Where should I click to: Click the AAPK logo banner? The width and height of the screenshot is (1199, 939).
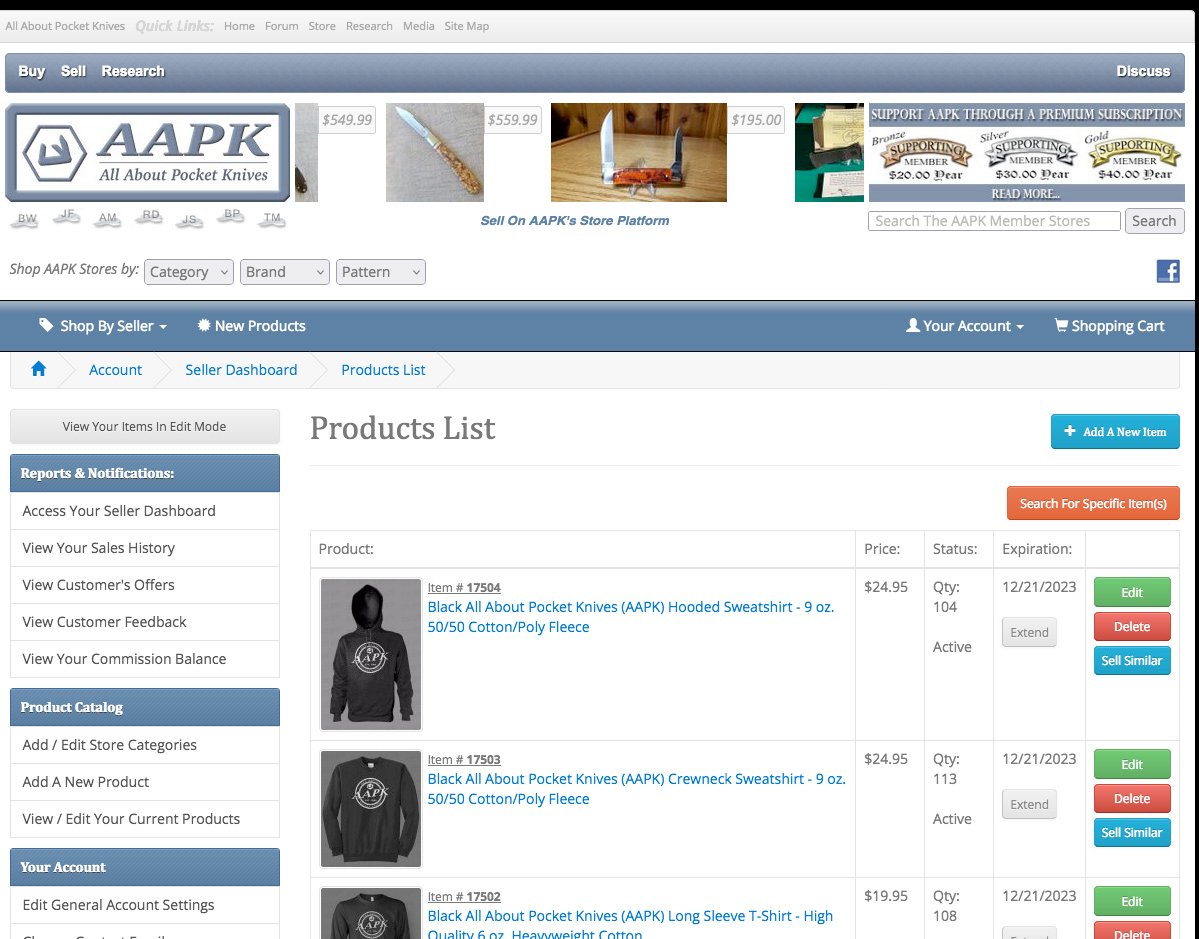coord(148,152)
